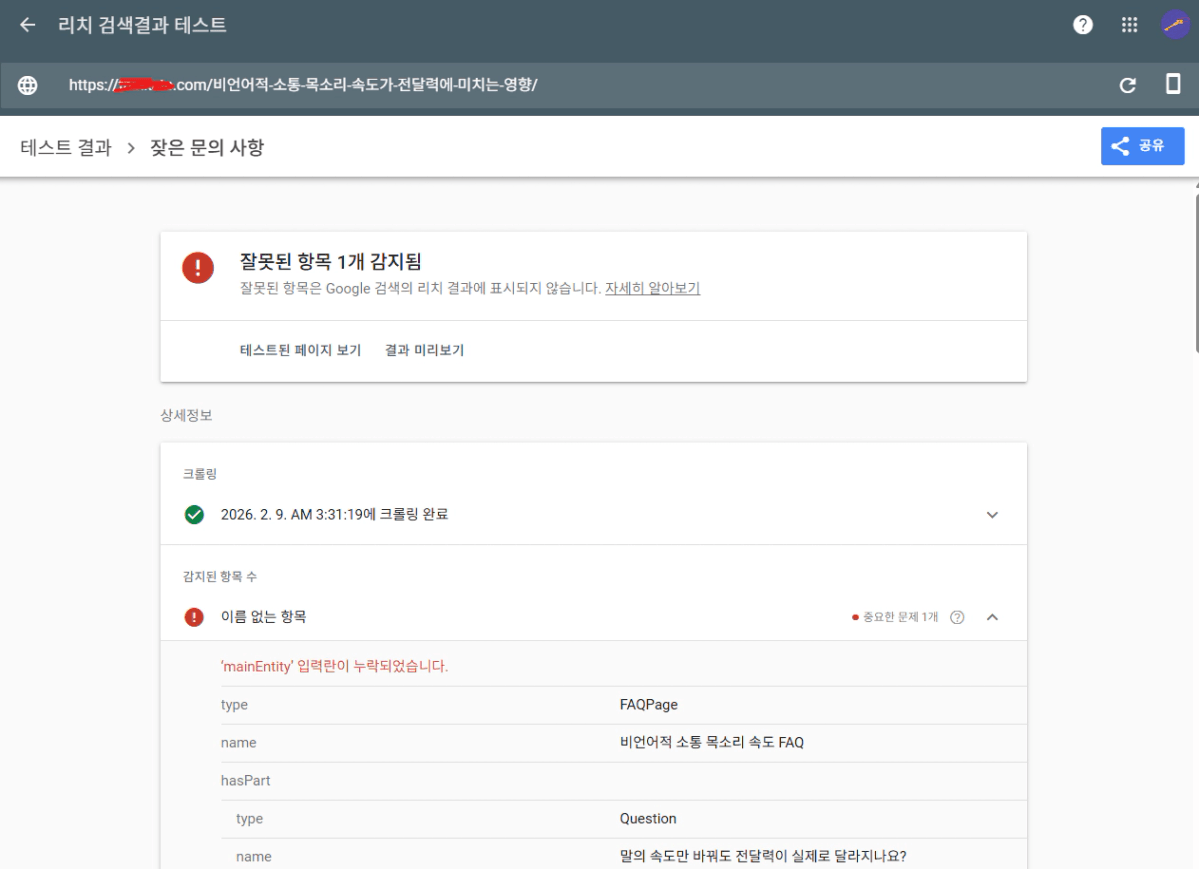The height and width of the screenshot is (869, 1199).
Task: Open 자세히 알아보기 link
Action: 652,288
